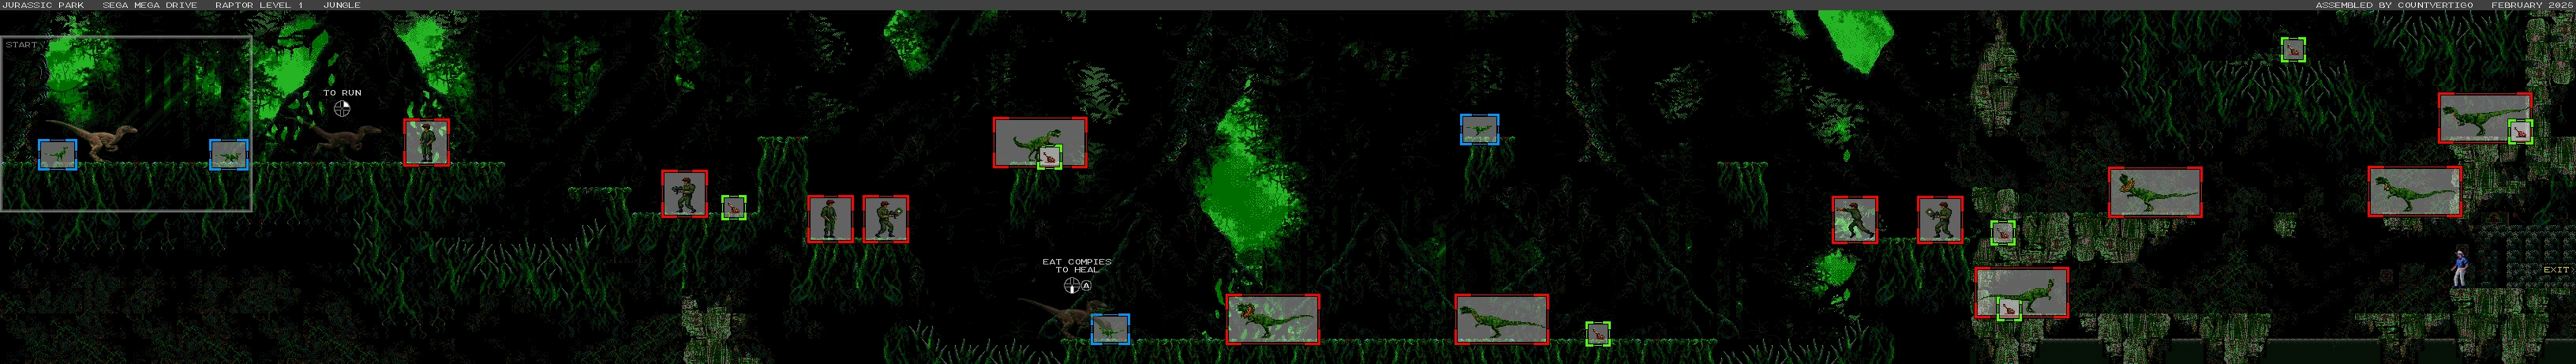Click the ghost raptor running beneath the TO RUN hint
Viewport: 2576px width, 364px height.
[x=347, y=142]
